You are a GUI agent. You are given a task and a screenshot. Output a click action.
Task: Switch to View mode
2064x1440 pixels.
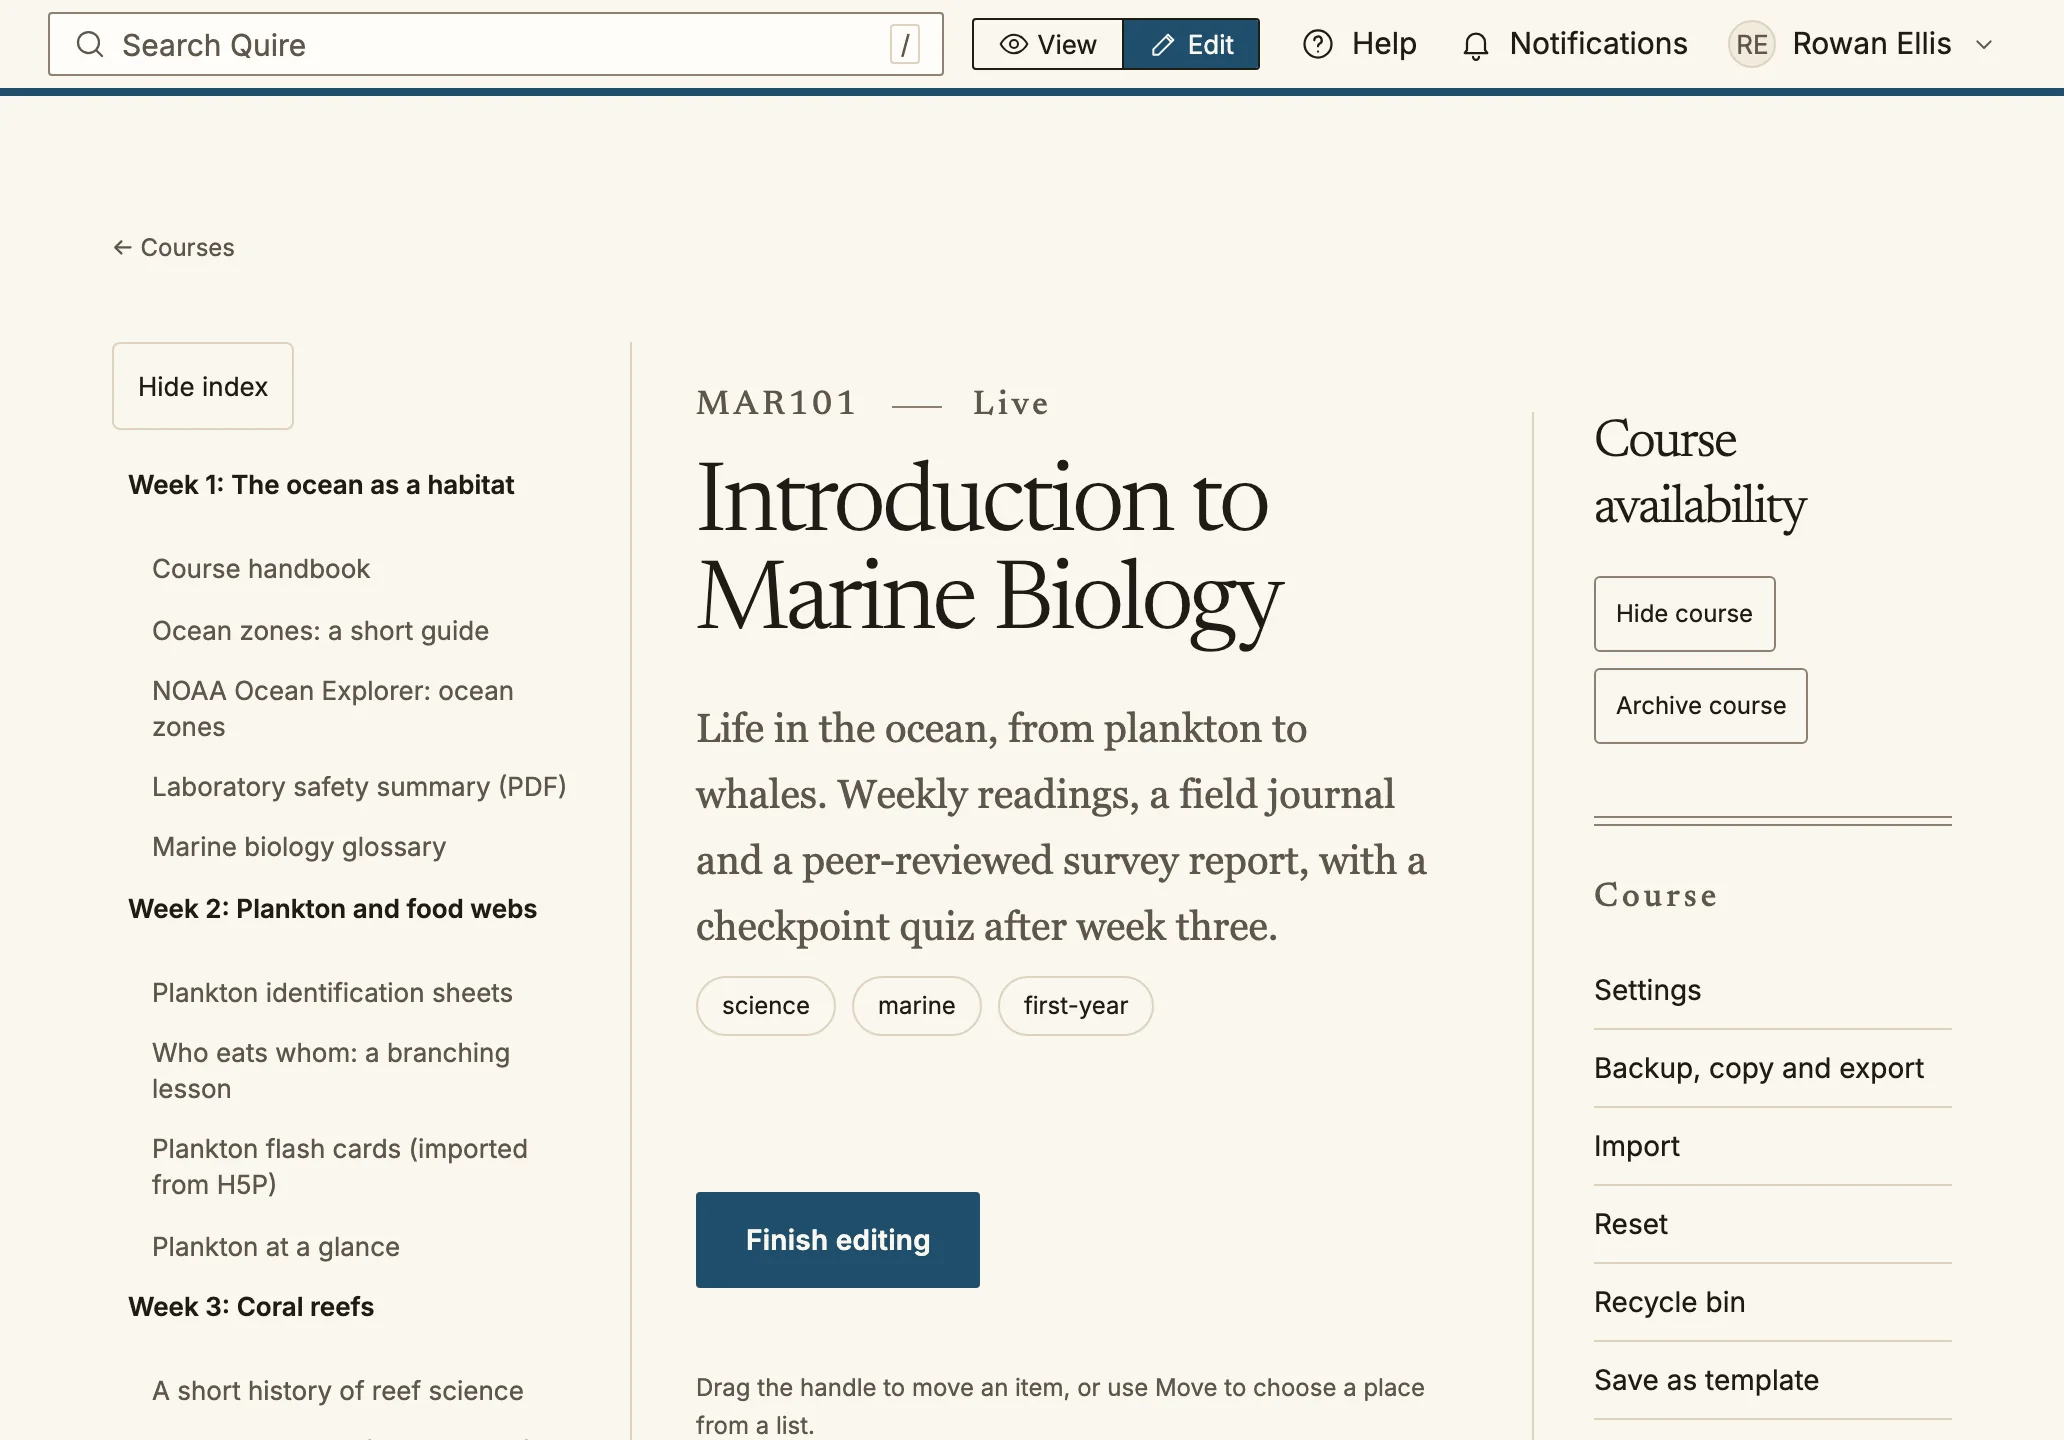pos(1048,44)
